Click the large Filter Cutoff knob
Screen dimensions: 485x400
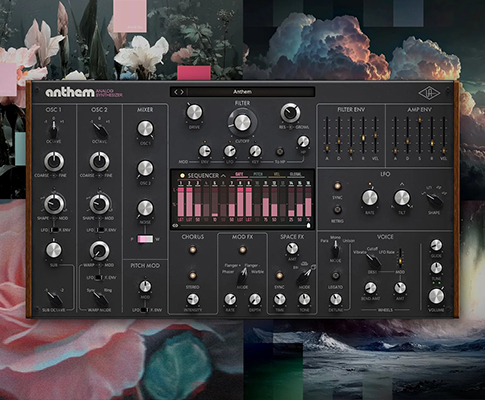click(x=242, y=123)
